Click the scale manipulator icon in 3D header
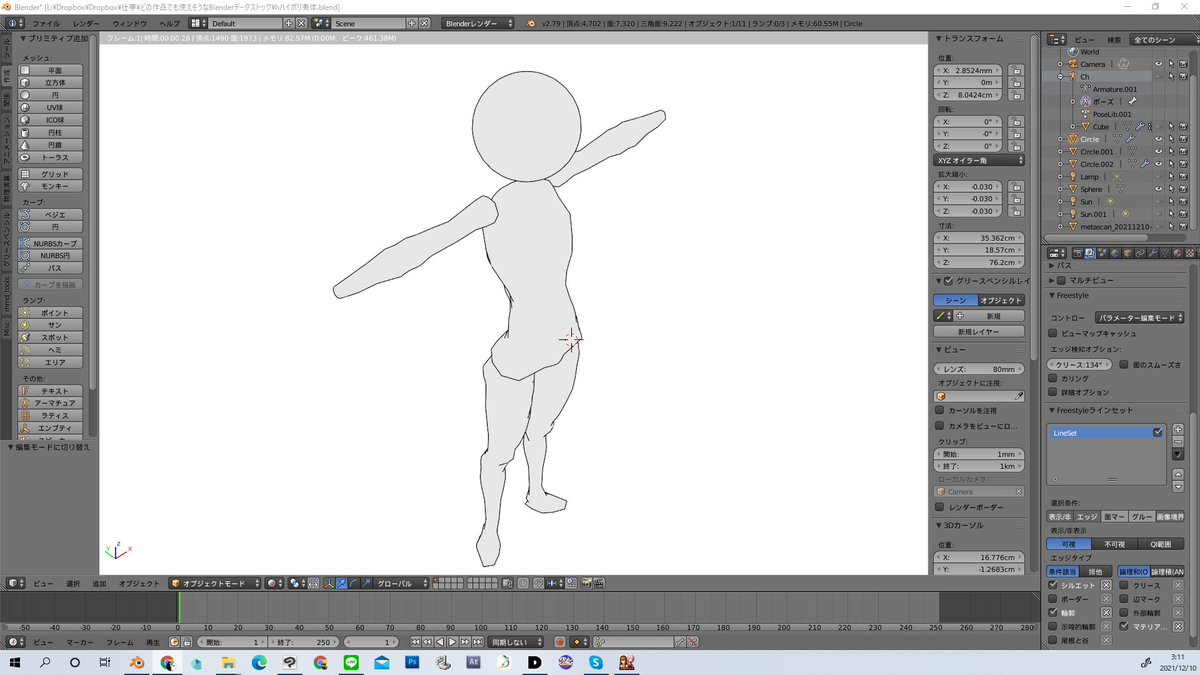The image size is (1200, 675). [366, 583]
